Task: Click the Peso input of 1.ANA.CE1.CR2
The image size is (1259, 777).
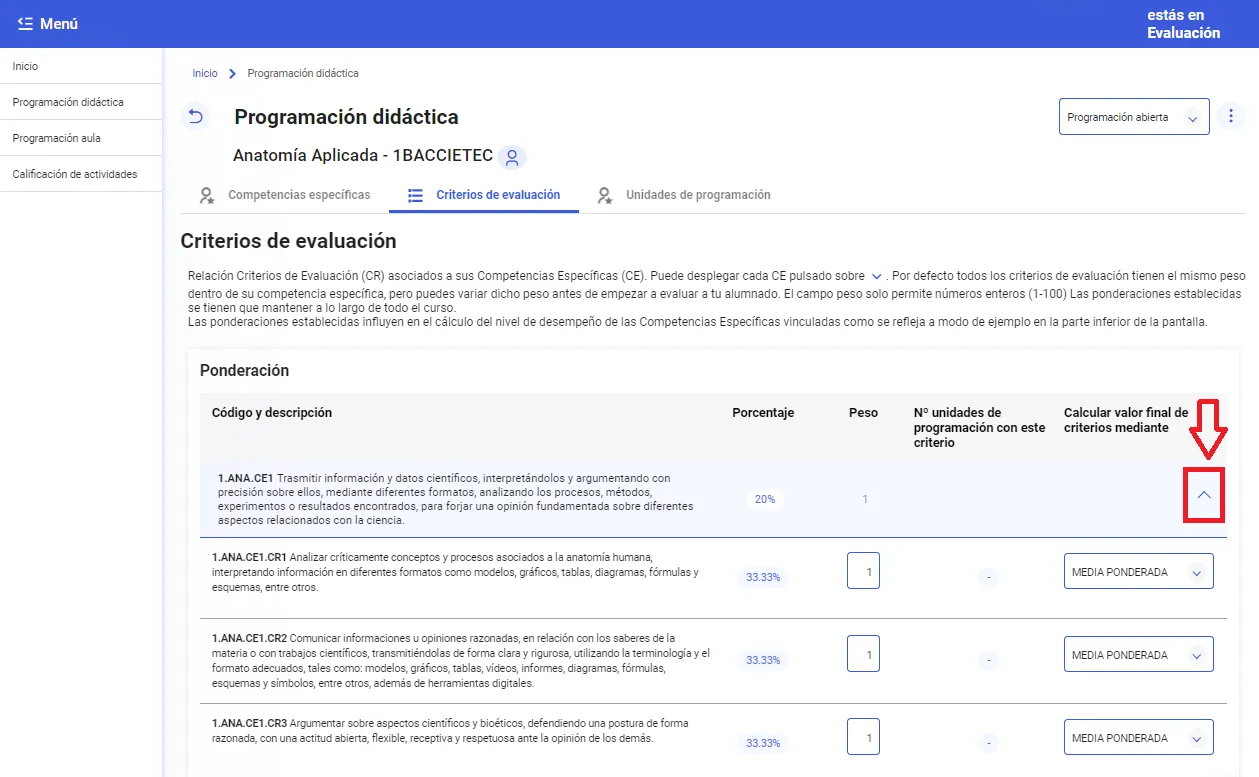Action: click(x=863, y=653)
